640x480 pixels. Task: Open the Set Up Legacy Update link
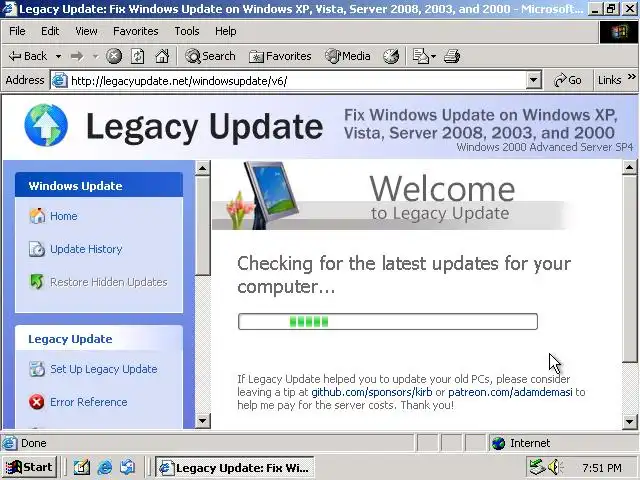(x=104, y=369)
